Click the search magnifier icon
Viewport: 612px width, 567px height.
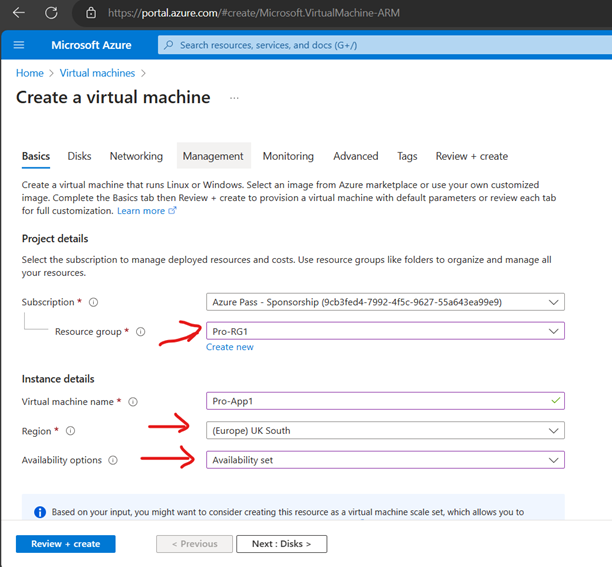169,45
